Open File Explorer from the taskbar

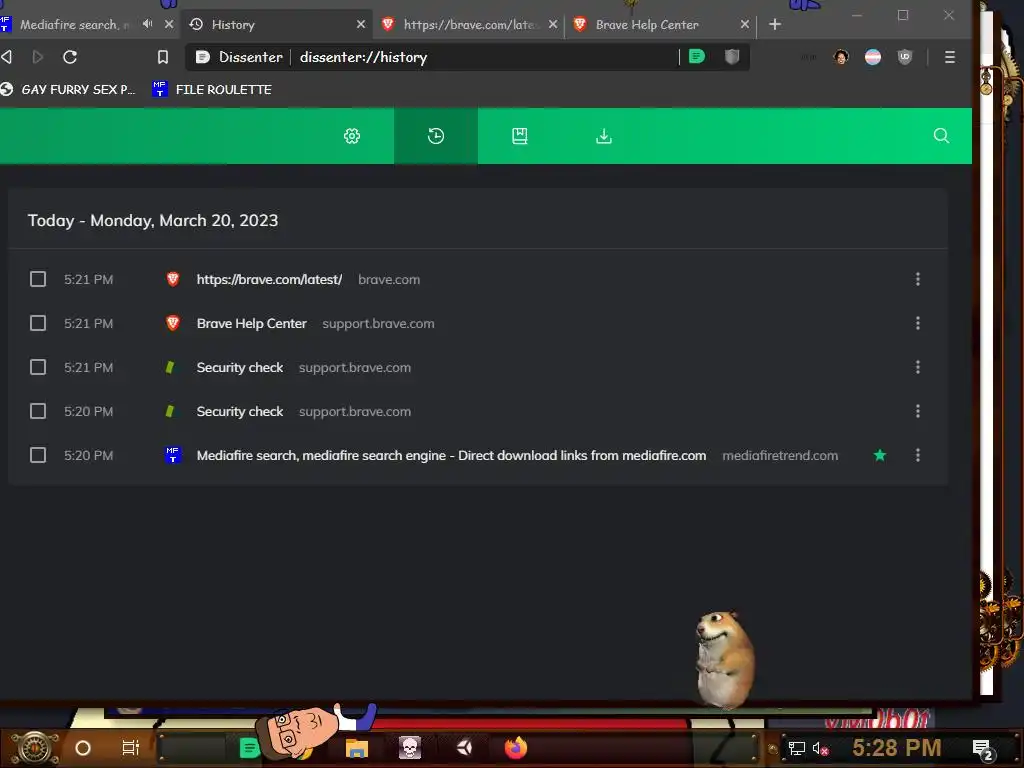[357, 748]
